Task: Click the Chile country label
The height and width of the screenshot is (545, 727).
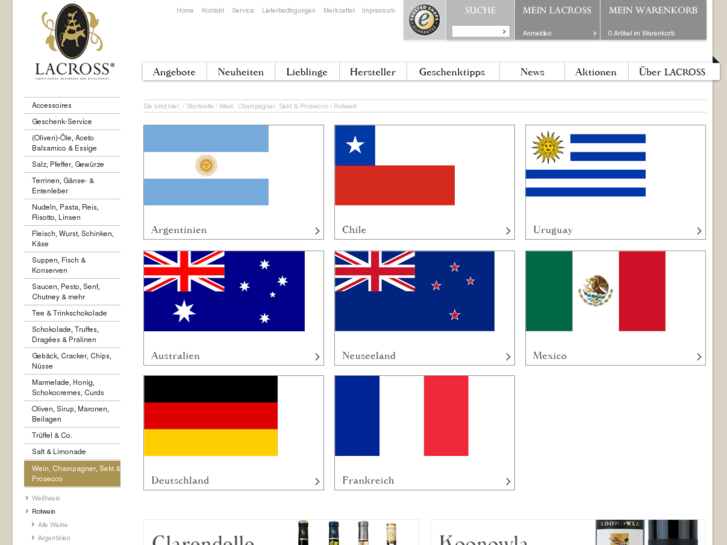Action: (354, 230)
